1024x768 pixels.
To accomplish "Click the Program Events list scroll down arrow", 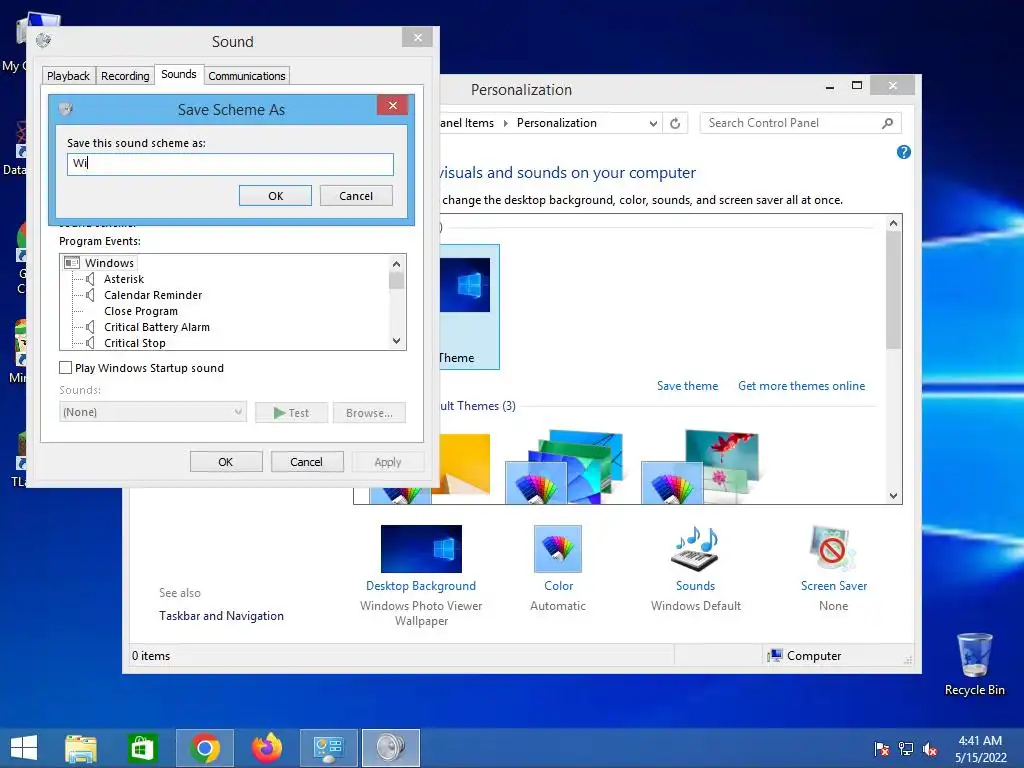I will 396,341.
